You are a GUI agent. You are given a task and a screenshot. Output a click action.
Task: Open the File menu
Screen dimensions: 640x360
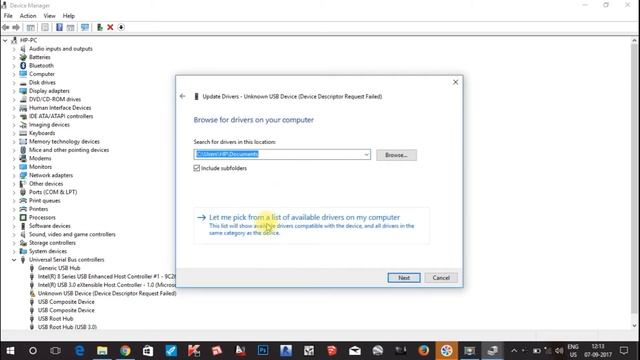[x=8, y=16]
